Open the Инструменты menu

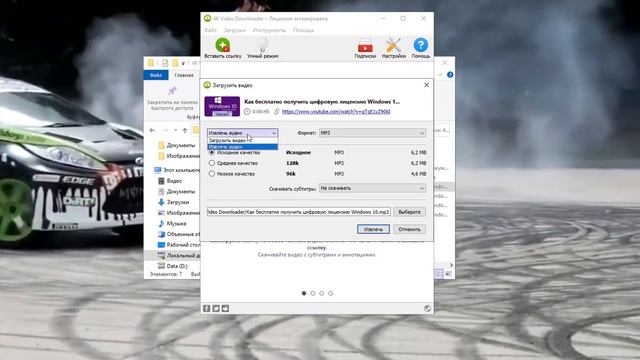pyautogui.click(x=269, y=30)
